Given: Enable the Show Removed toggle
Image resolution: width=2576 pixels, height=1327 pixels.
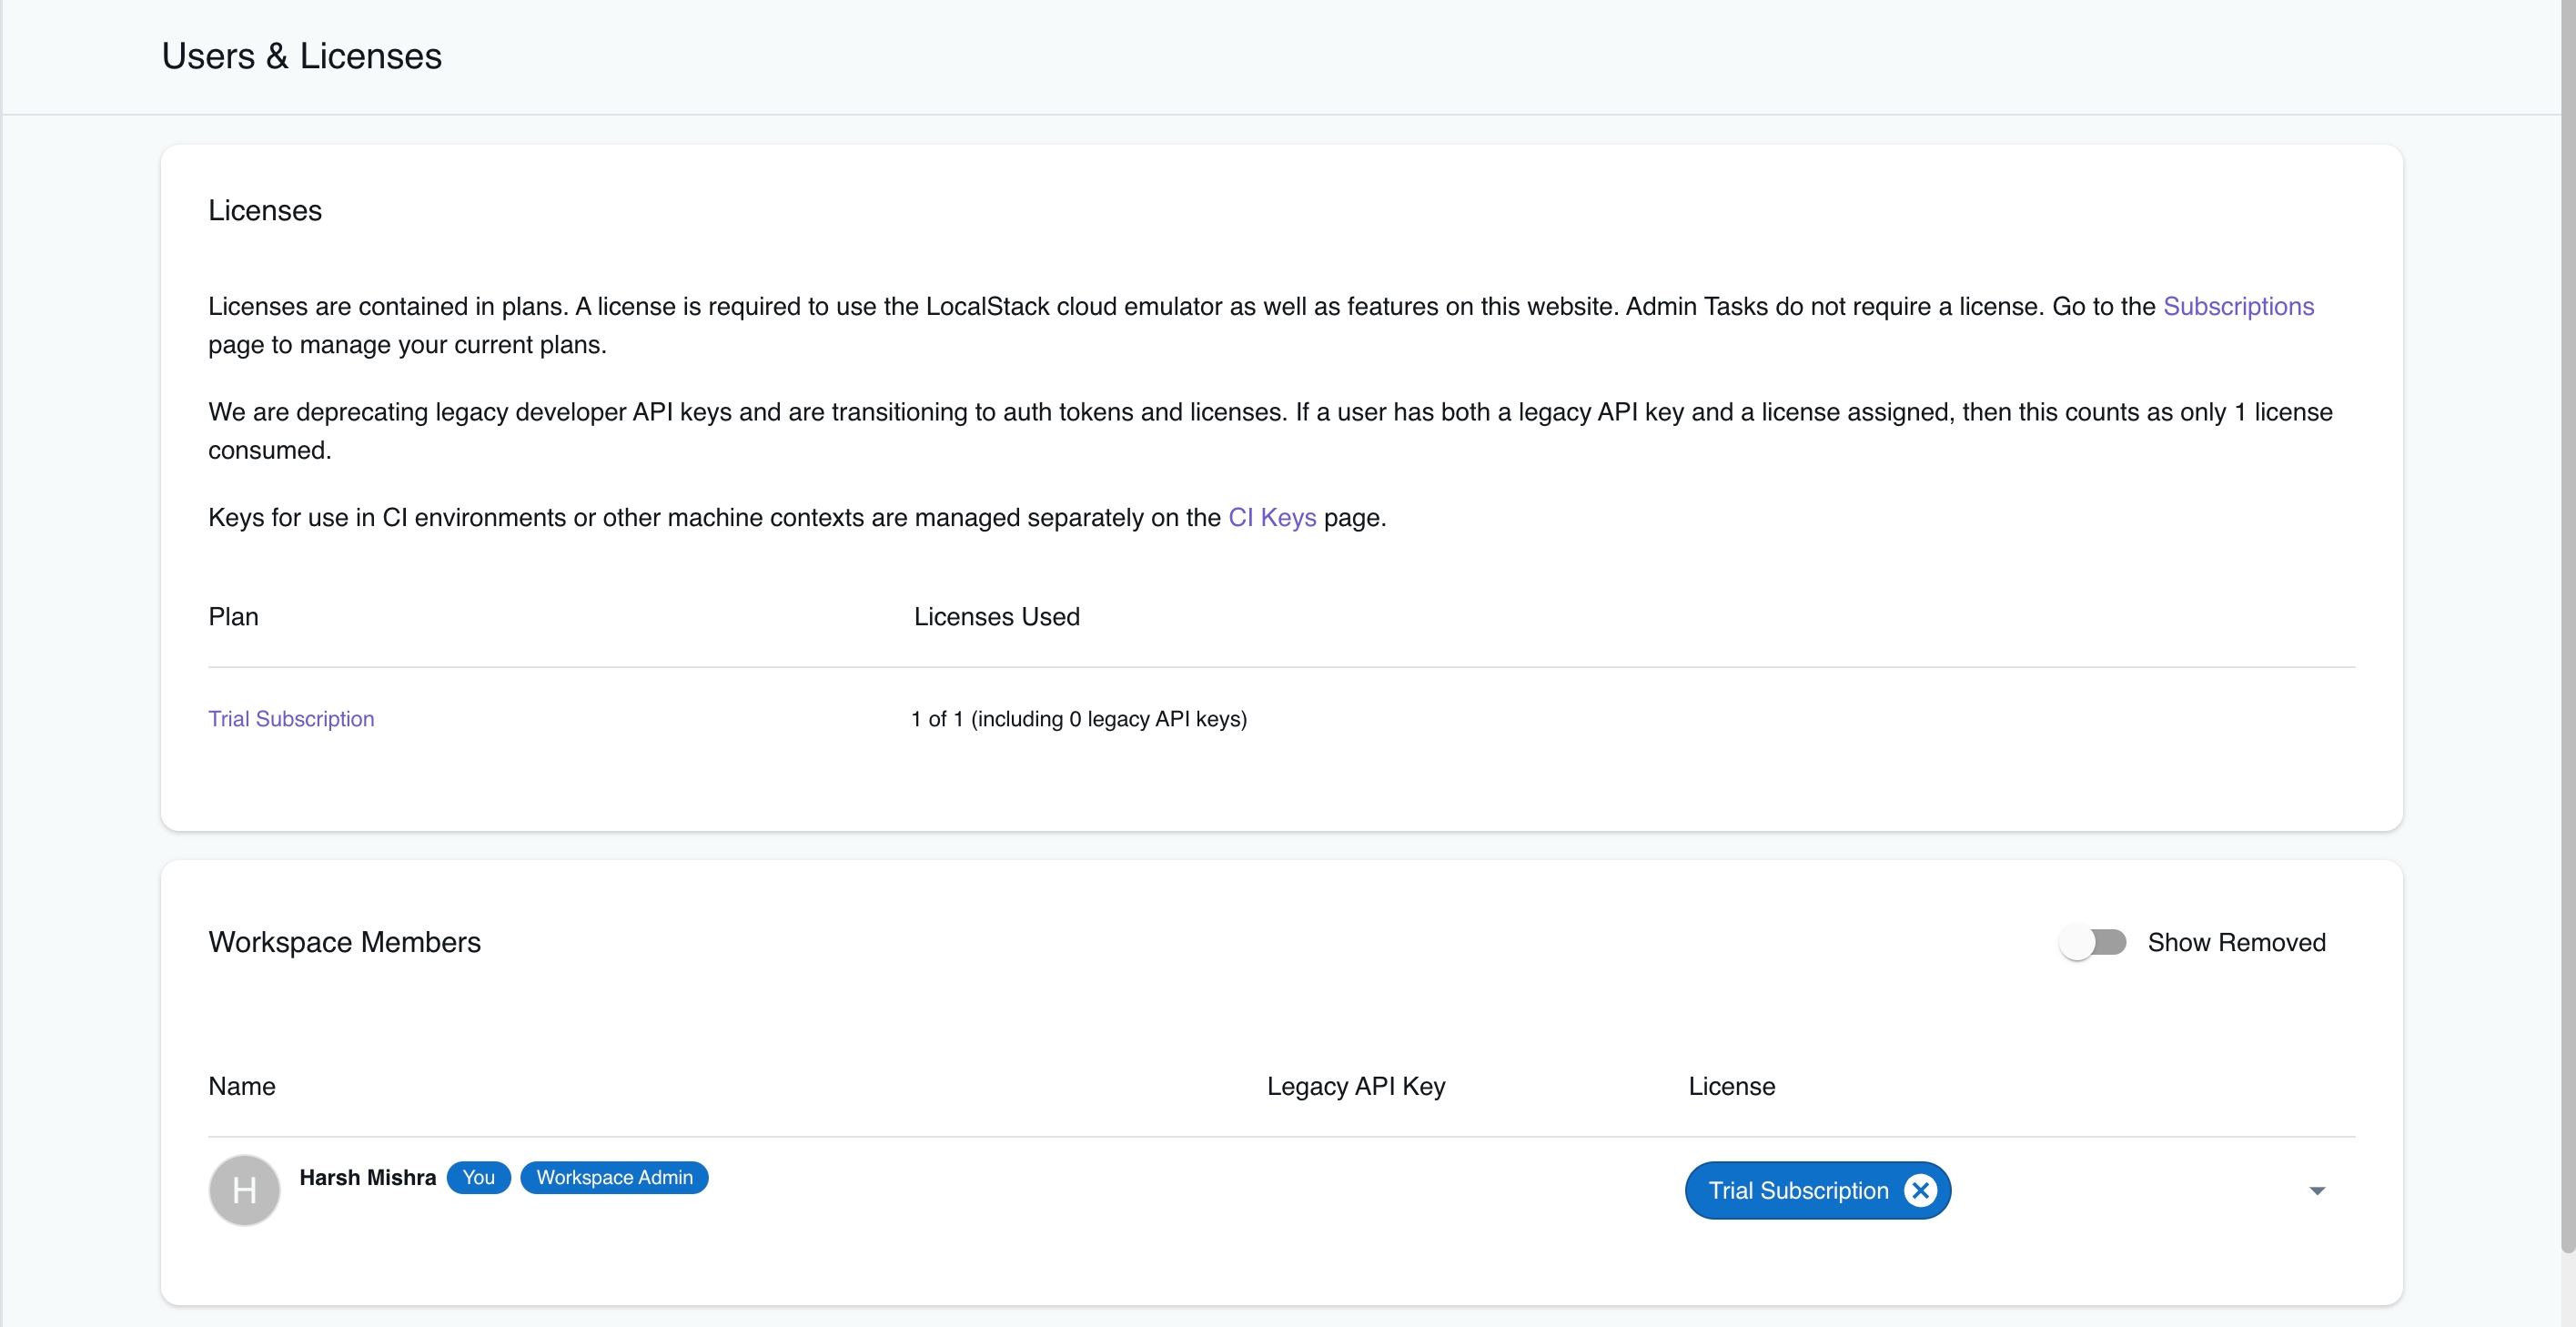Looking at the screenshot, I should click(x=2094, y=942).
